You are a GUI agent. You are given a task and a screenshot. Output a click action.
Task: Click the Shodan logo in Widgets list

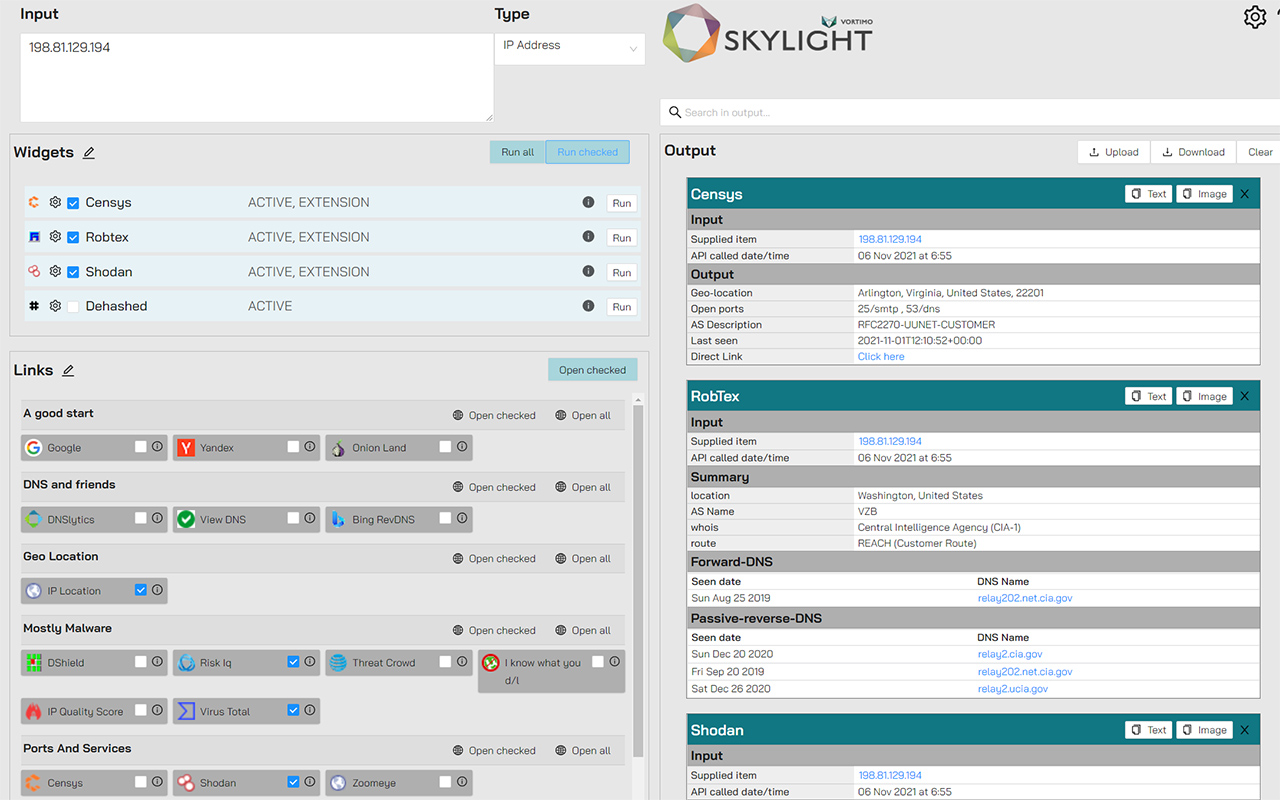tap(34, 272)
